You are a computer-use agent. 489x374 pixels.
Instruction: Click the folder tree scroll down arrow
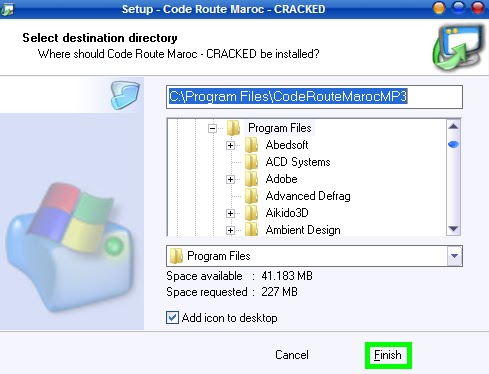point(453,229)
